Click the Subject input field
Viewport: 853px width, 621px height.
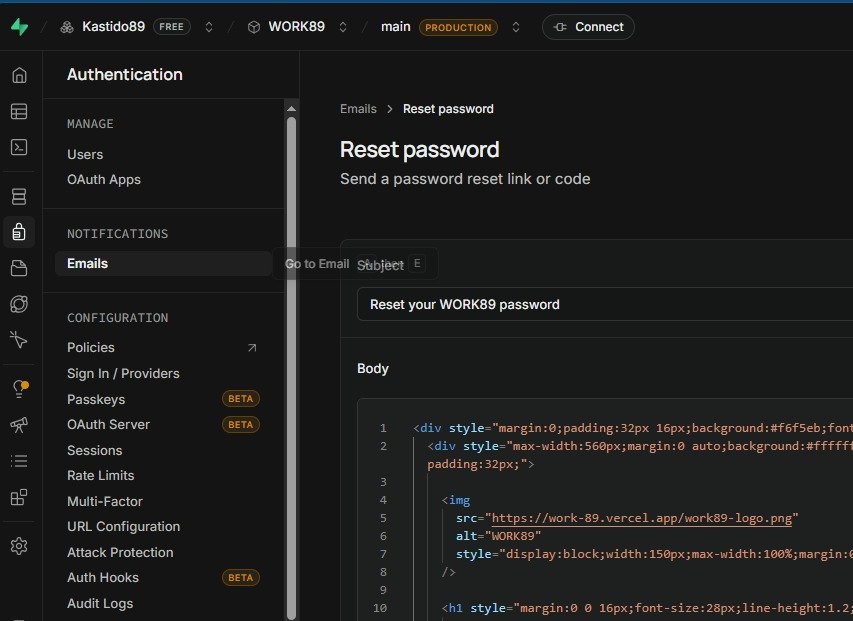click(605, 305)
